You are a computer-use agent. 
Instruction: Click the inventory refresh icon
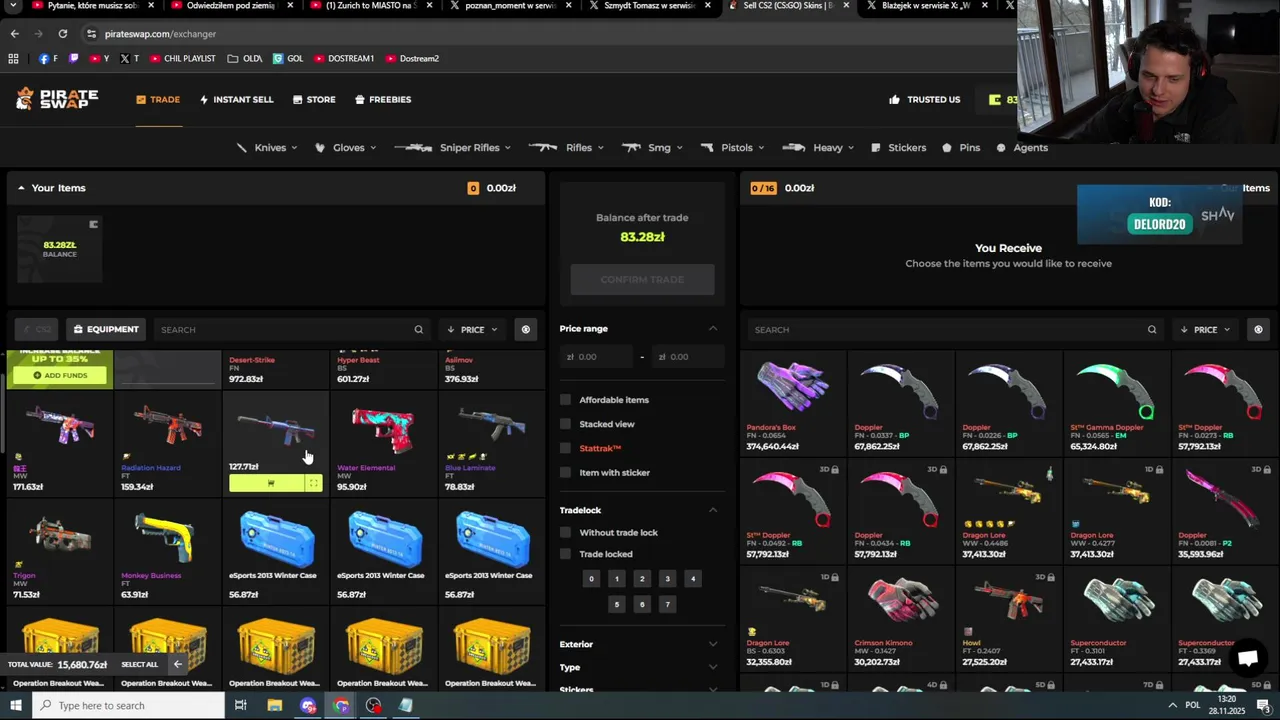pyautogui.click(x=526, y=329)
